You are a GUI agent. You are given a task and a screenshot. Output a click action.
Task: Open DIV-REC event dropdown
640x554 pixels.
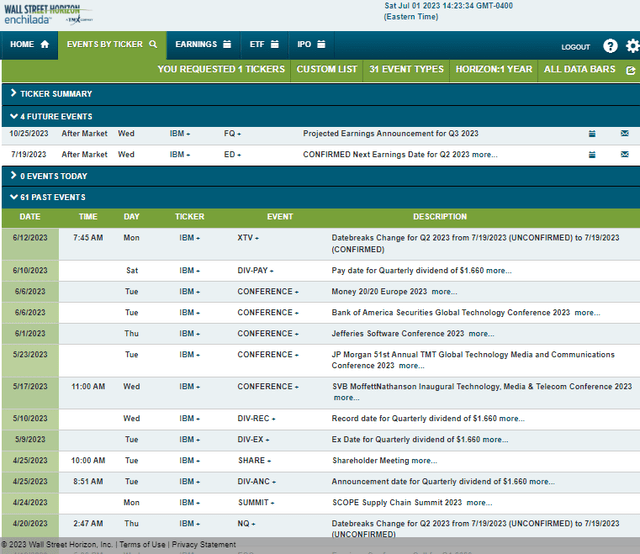(x=256, y=418)
